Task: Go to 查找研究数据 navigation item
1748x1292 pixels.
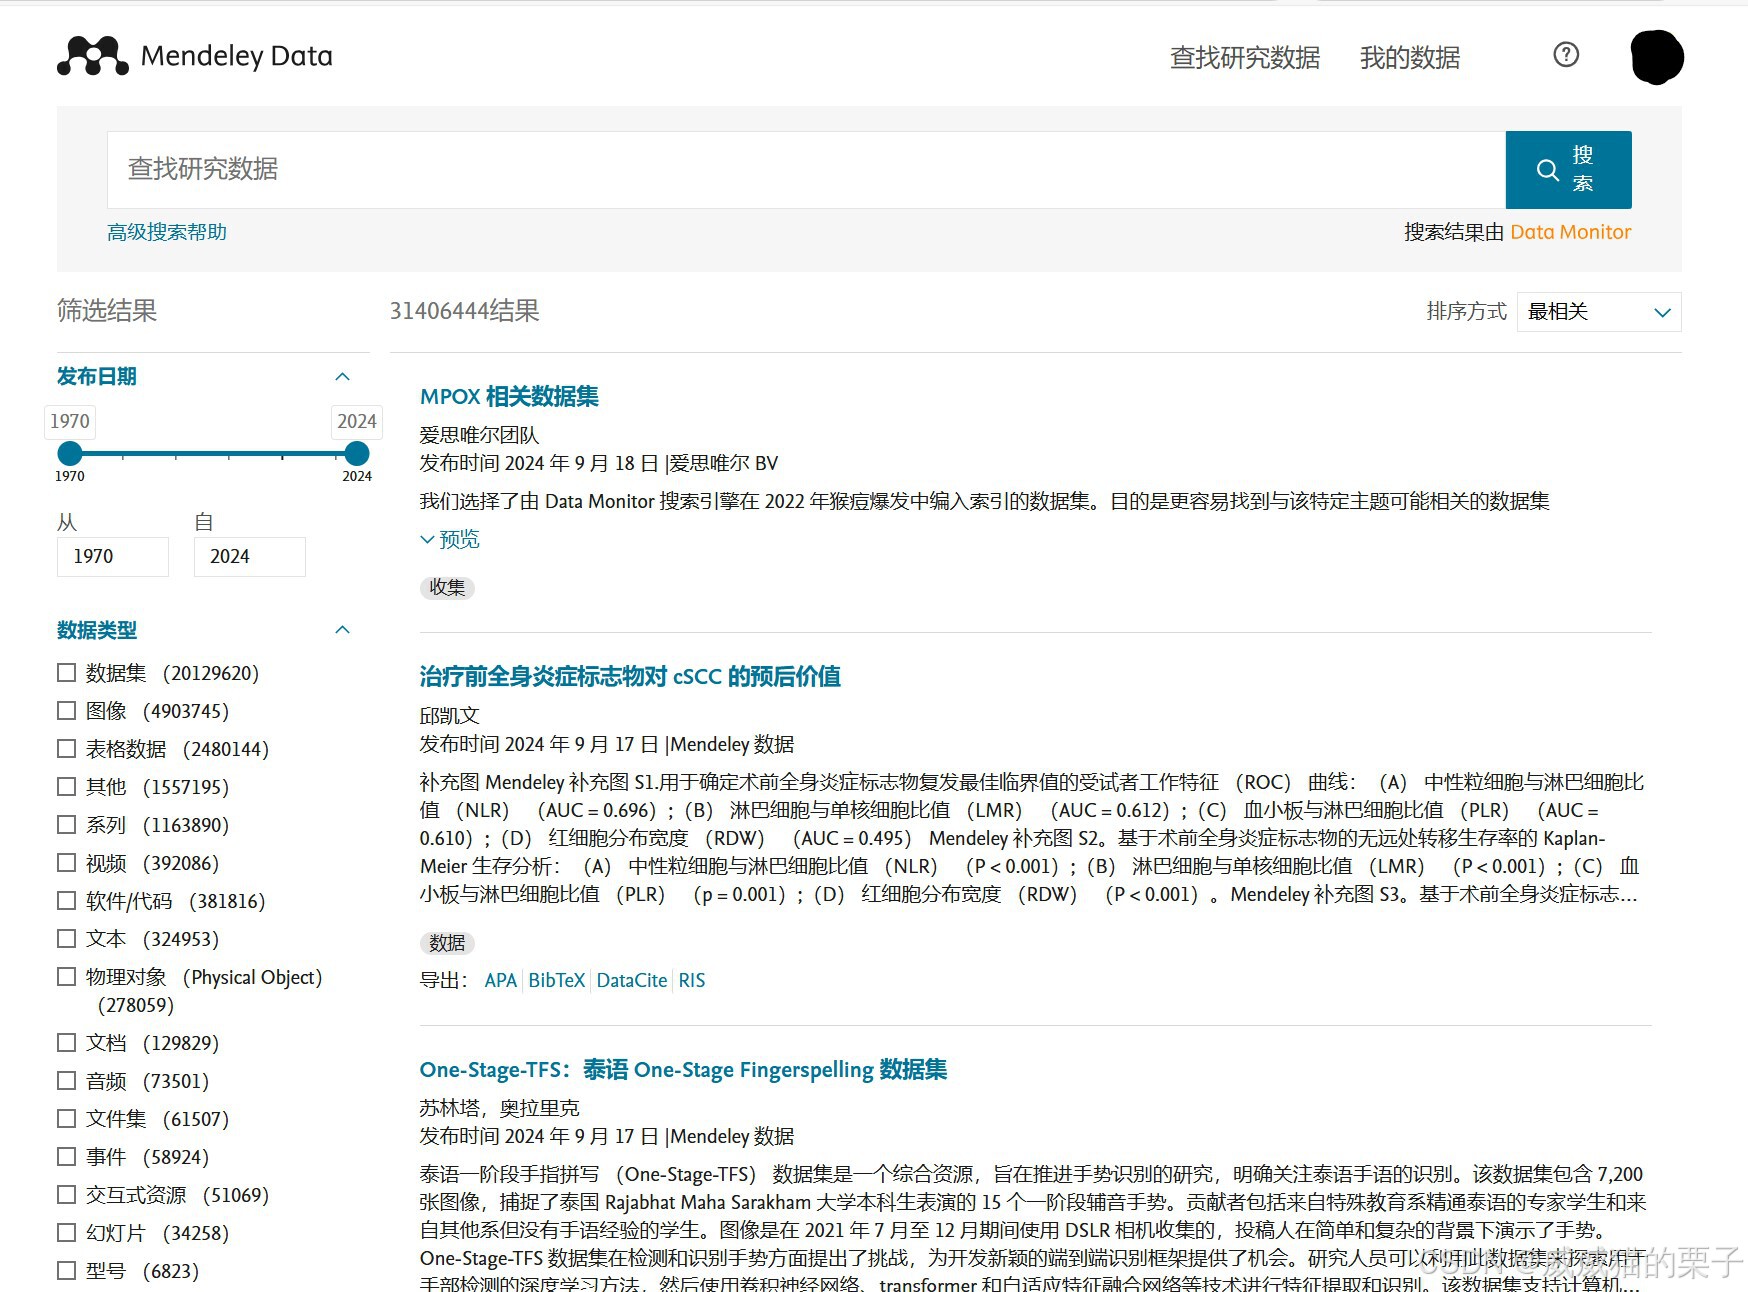Action: coord(1245,58)
